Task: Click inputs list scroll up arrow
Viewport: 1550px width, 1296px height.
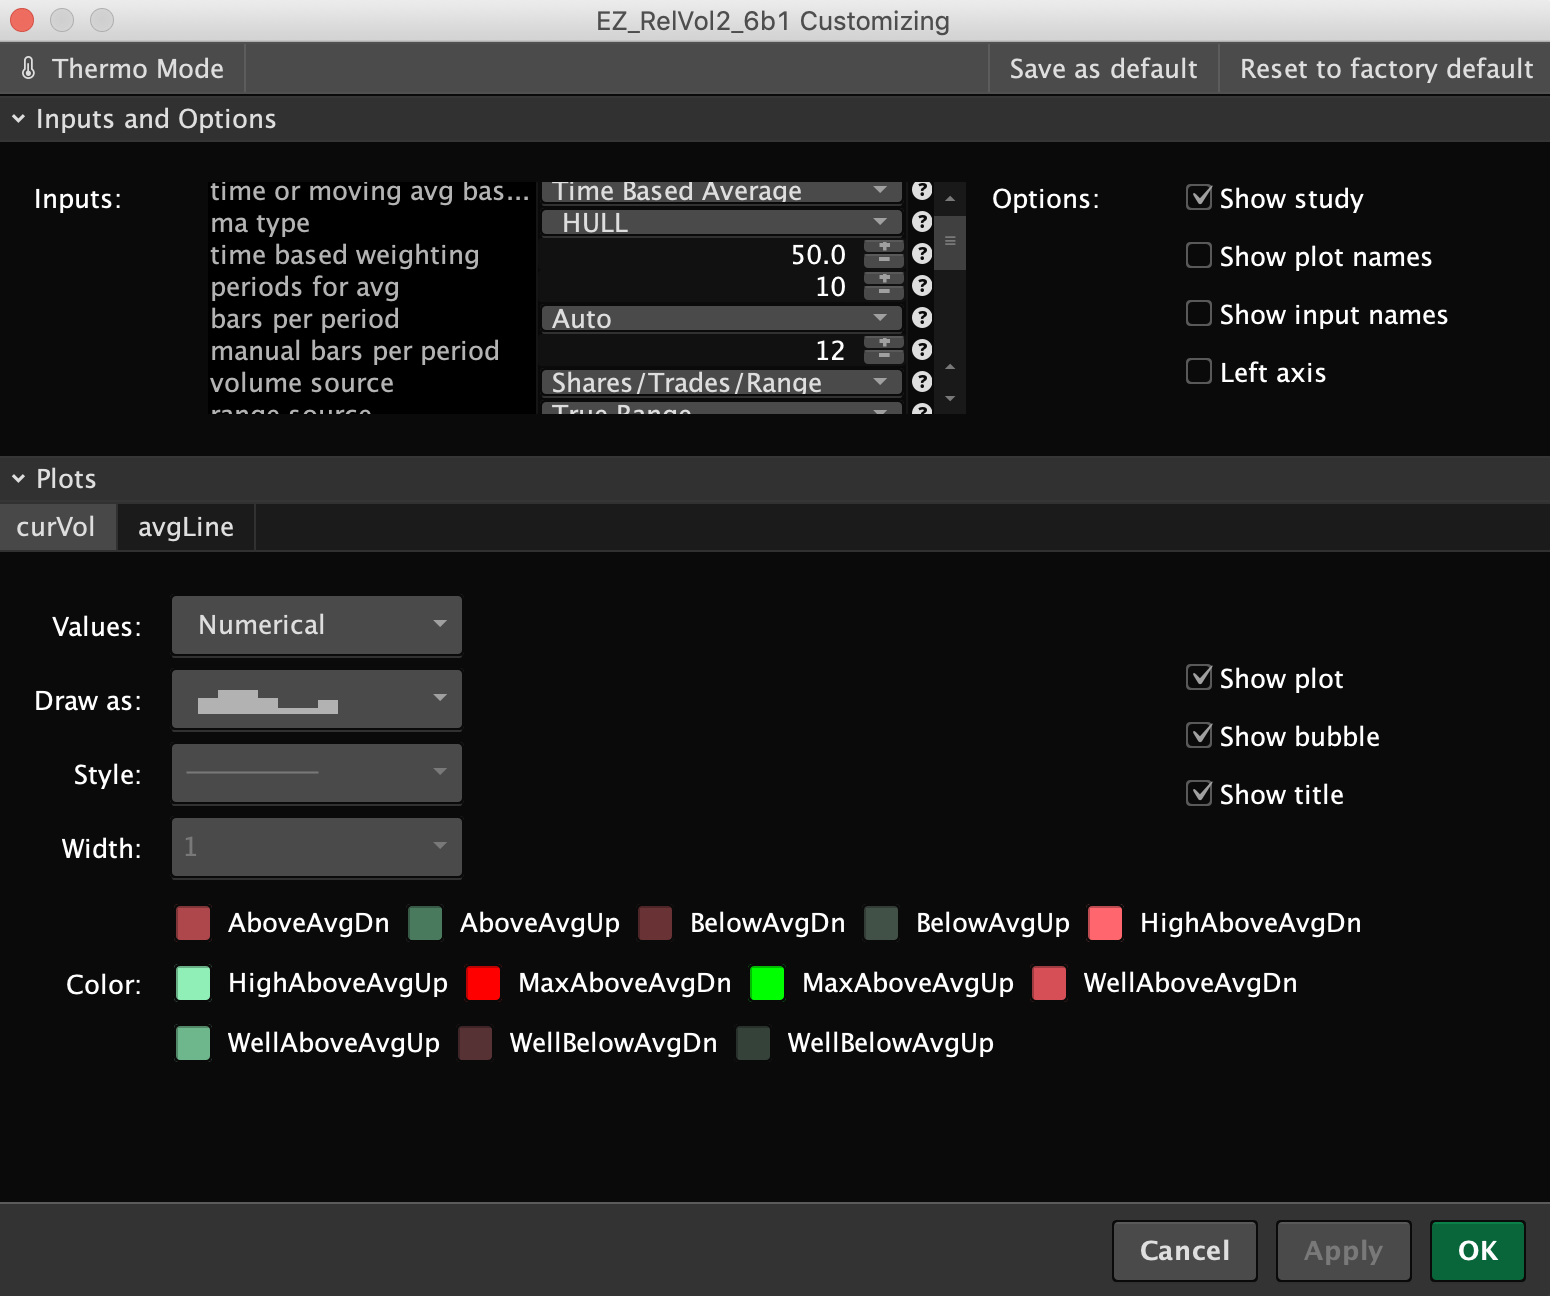Action: coord(950,198)
